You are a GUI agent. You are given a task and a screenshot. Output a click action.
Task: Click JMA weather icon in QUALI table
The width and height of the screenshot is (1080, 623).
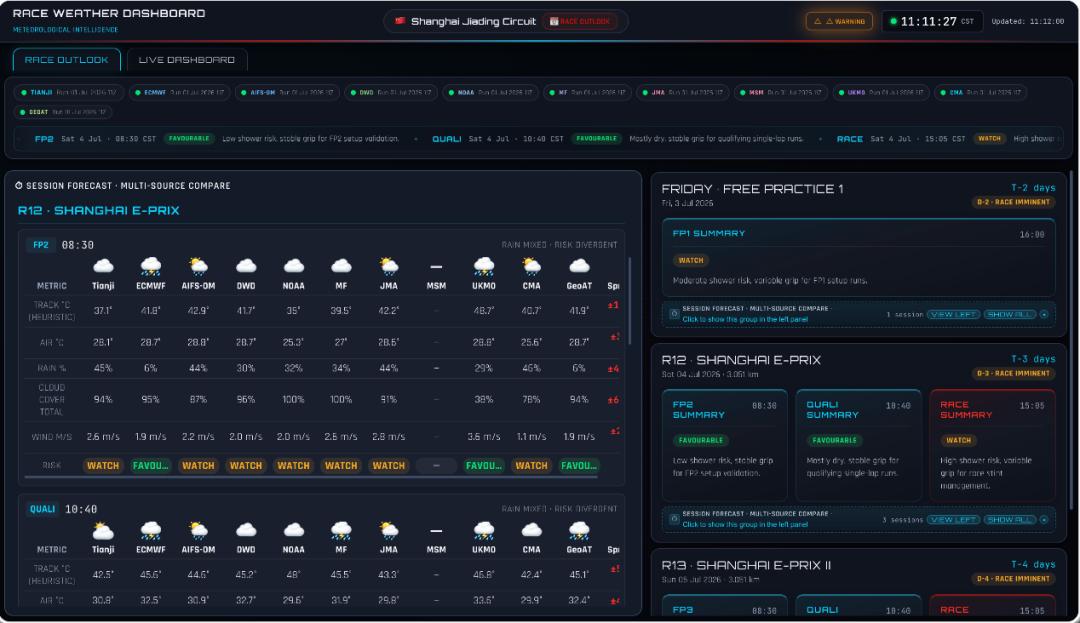click(388, 530)
